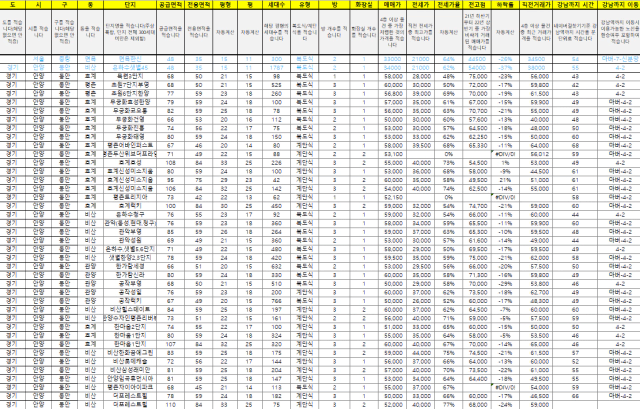Select the 호계럭키 complex cell
640x409 pixels.
[130, 206]
